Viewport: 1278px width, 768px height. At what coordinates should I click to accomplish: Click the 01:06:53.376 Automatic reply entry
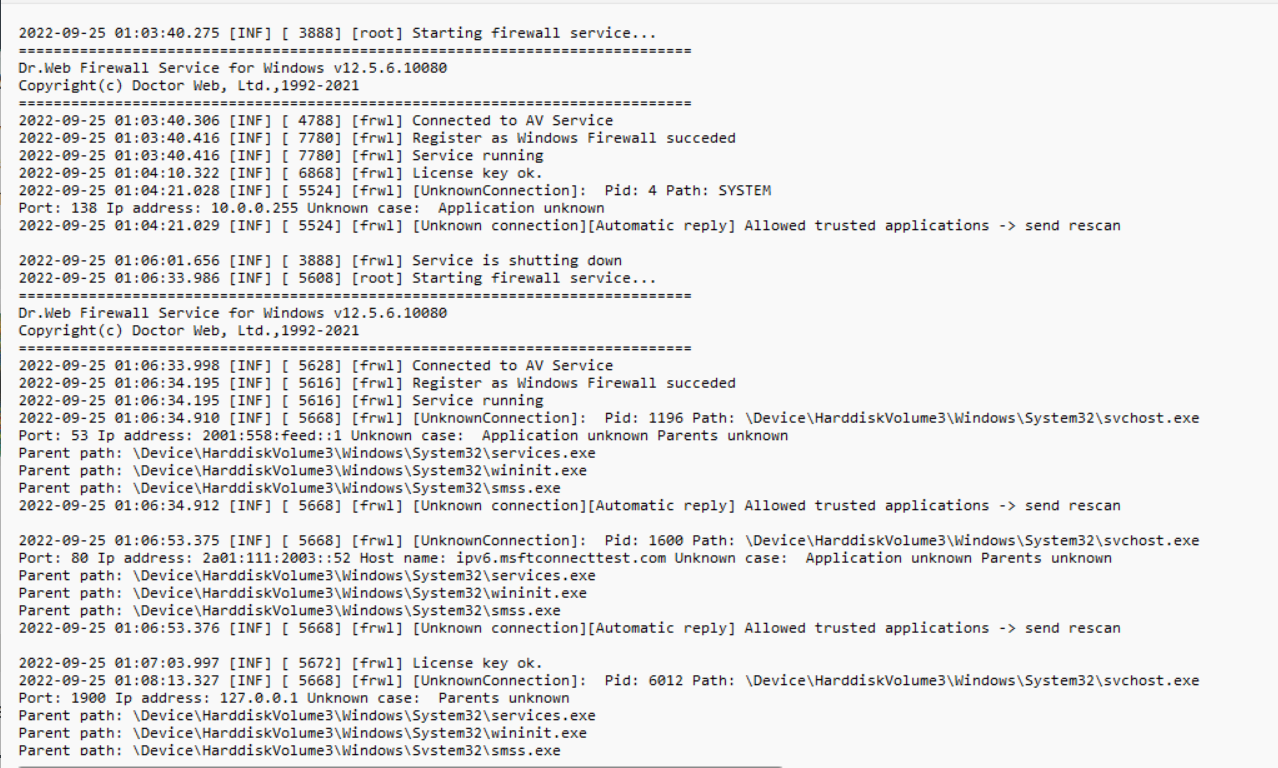click(569, 628)
